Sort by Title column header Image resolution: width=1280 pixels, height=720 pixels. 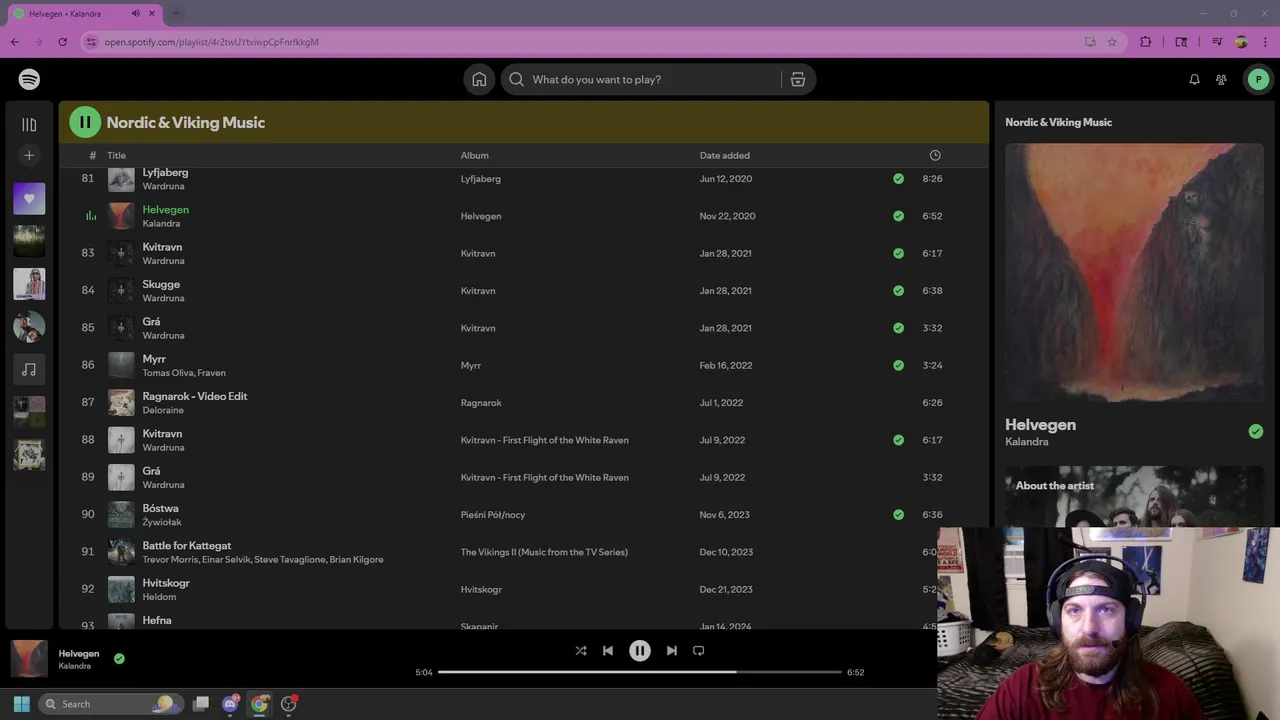click(117, 155)
